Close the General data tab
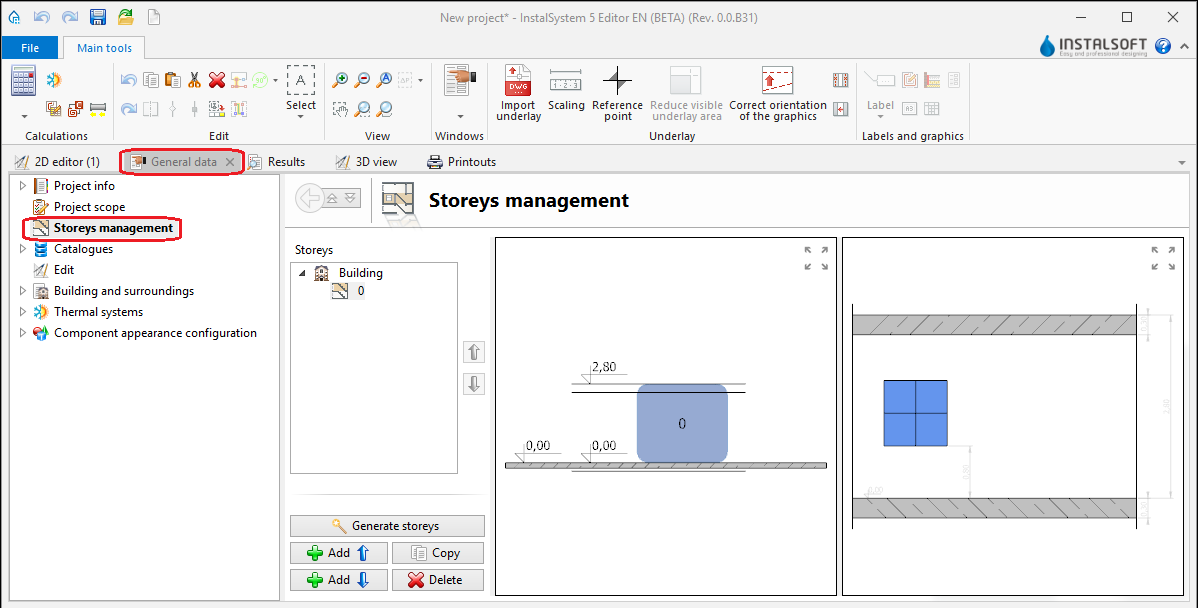The height and width of the screenshot is (608, 1198). click(x=230, y=161)
